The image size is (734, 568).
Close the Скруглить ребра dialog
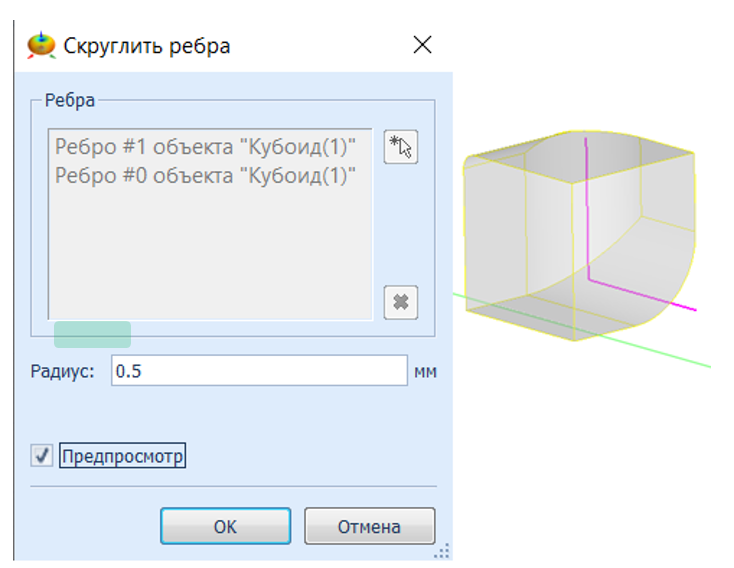coord(423,45)
